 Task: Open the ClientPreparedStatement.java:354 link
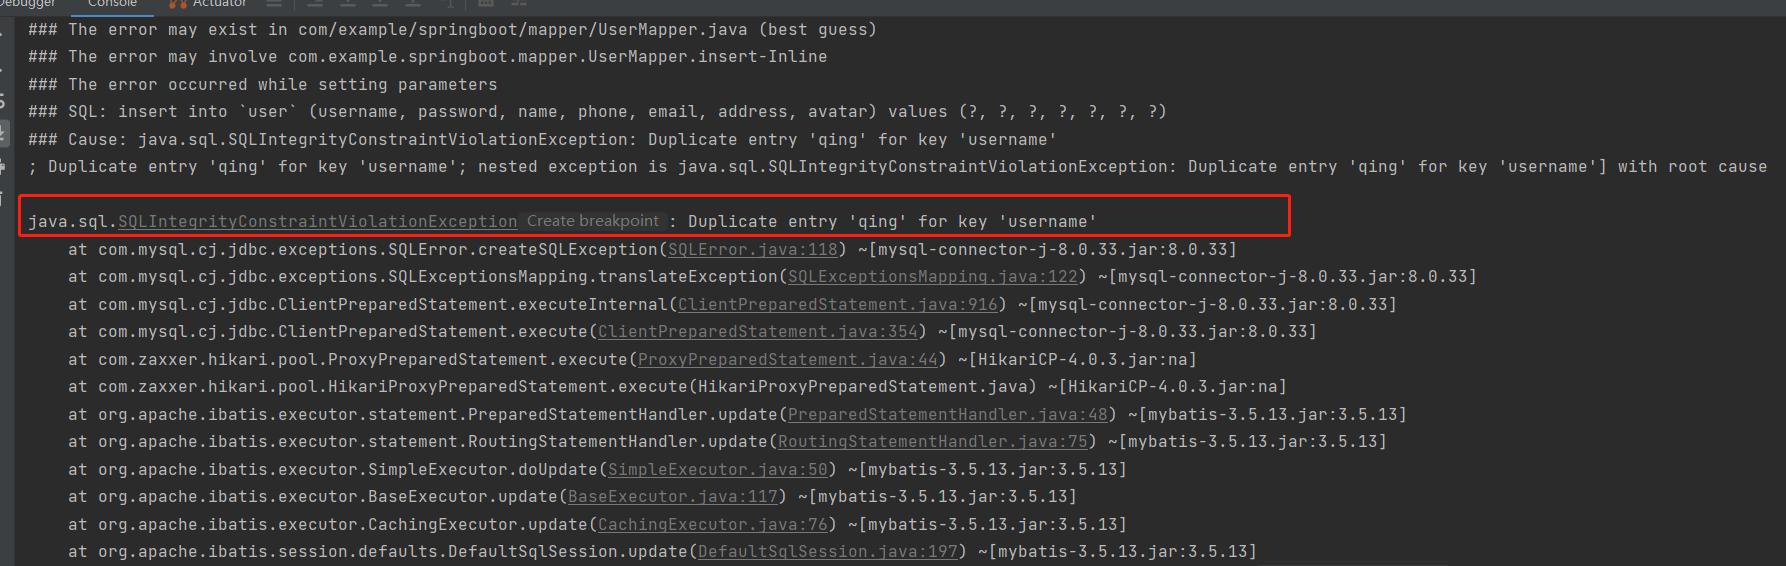coord(757,332)
